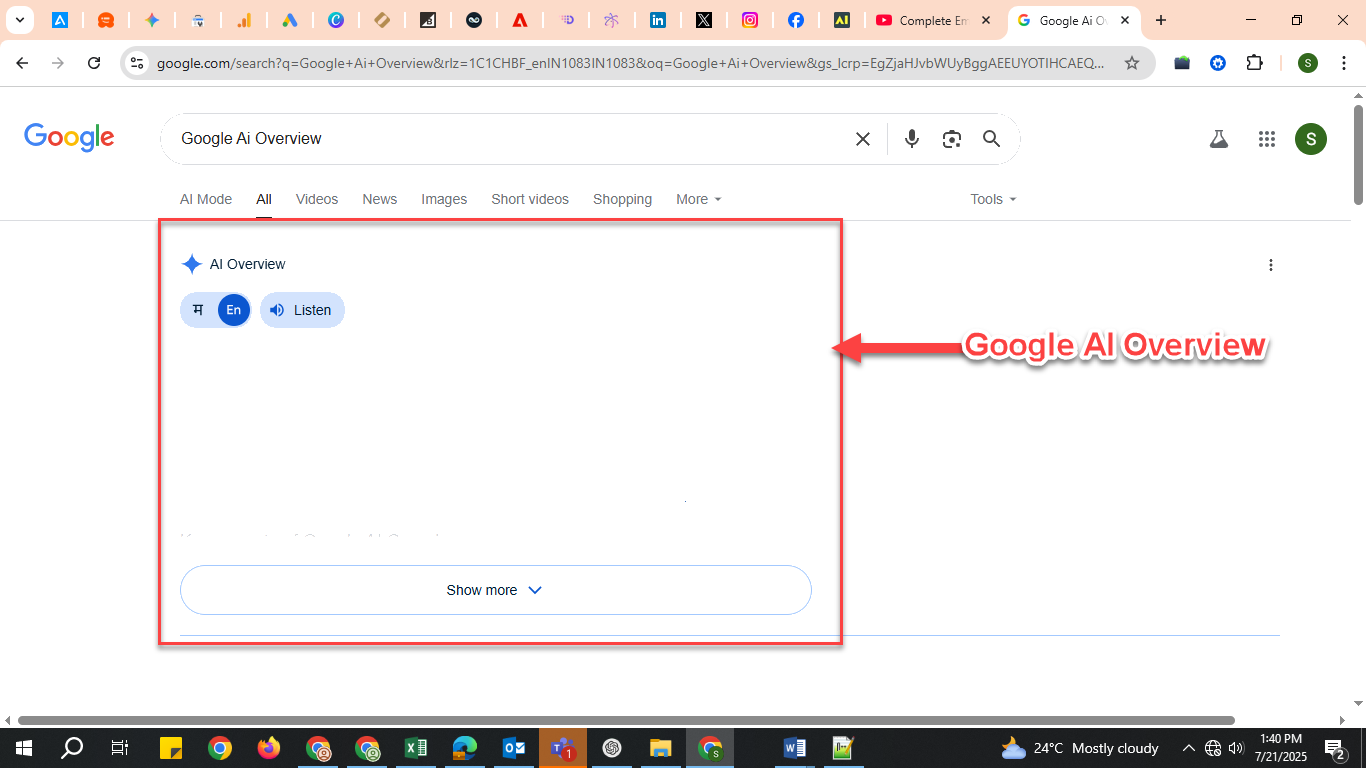The image size is (1366, 768).
Task: Expand AI Overview with Show more
Action: pos(495,590)
